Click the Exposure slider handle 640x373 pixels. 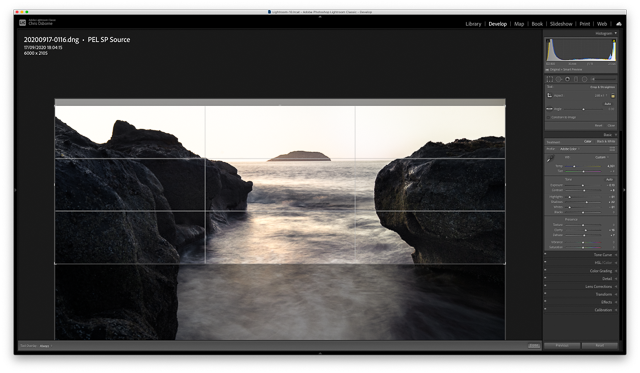[x=582, y=185]
